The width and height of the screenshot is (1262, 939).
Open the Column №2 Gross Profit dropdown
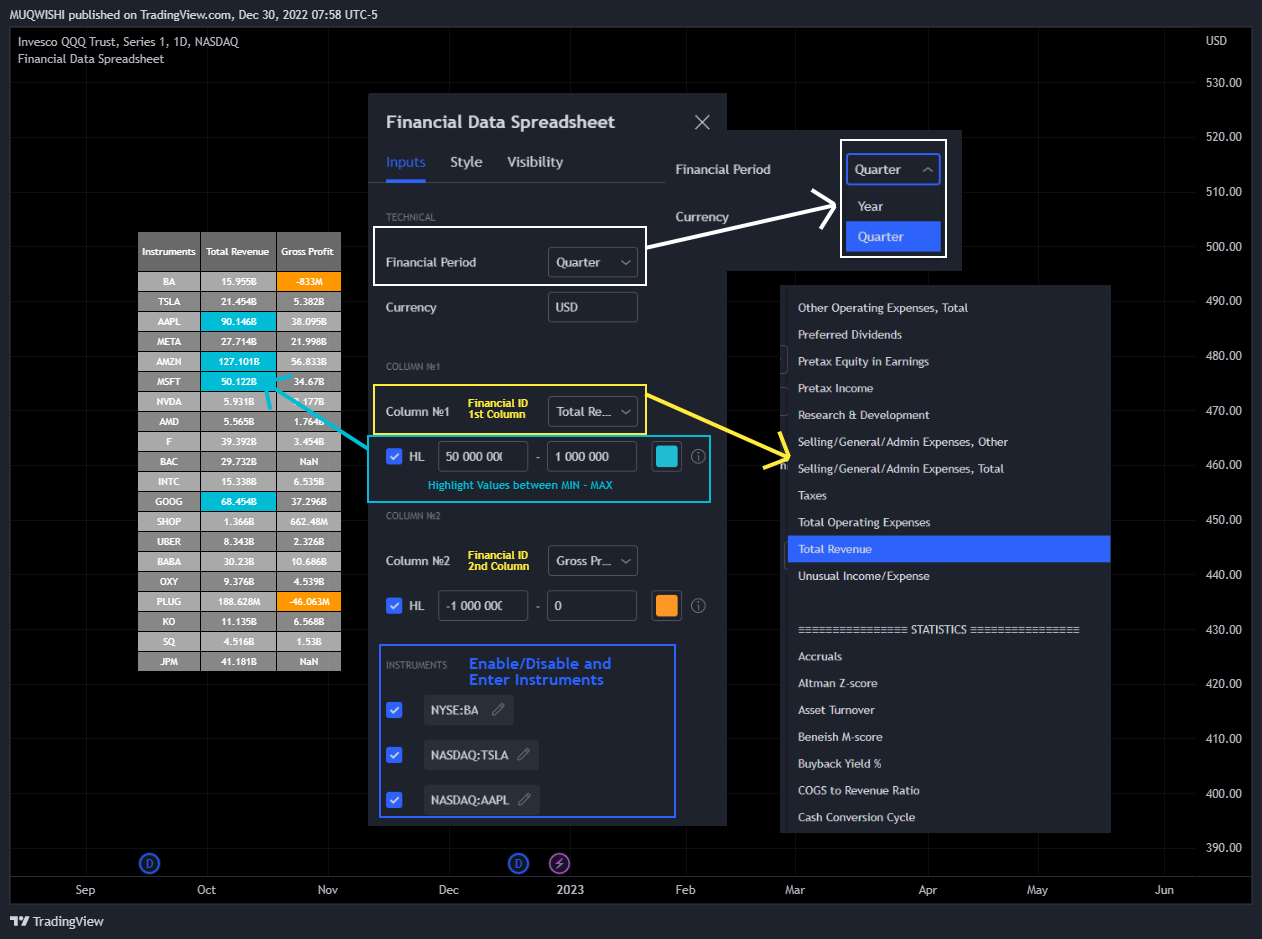click(x=593, y=561)
